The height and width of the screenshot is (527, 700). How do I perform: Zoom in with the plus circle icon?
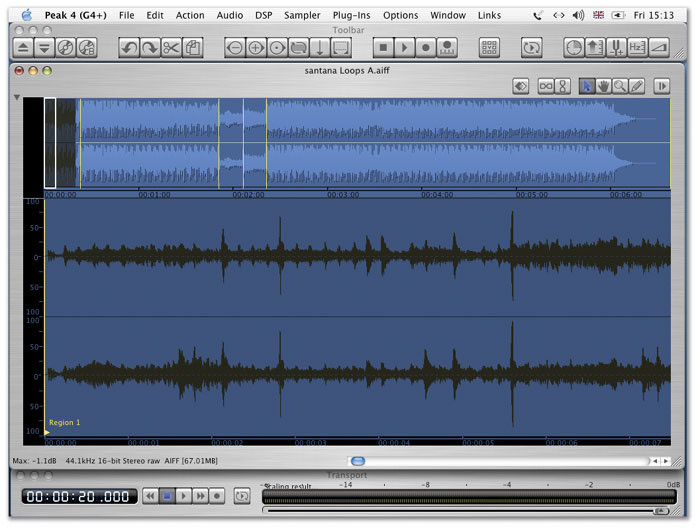point(256,48)
